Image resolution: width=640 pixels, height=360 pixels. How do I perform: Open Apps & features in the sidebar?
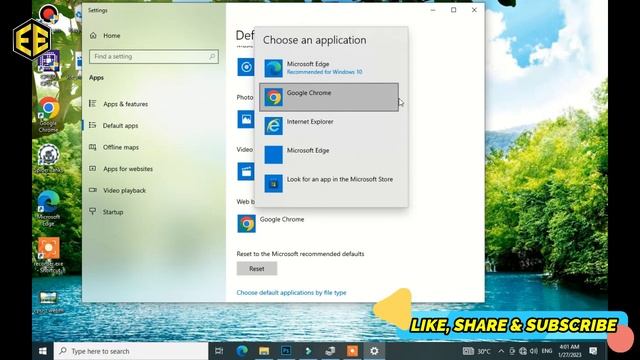(x=125, y=104)
